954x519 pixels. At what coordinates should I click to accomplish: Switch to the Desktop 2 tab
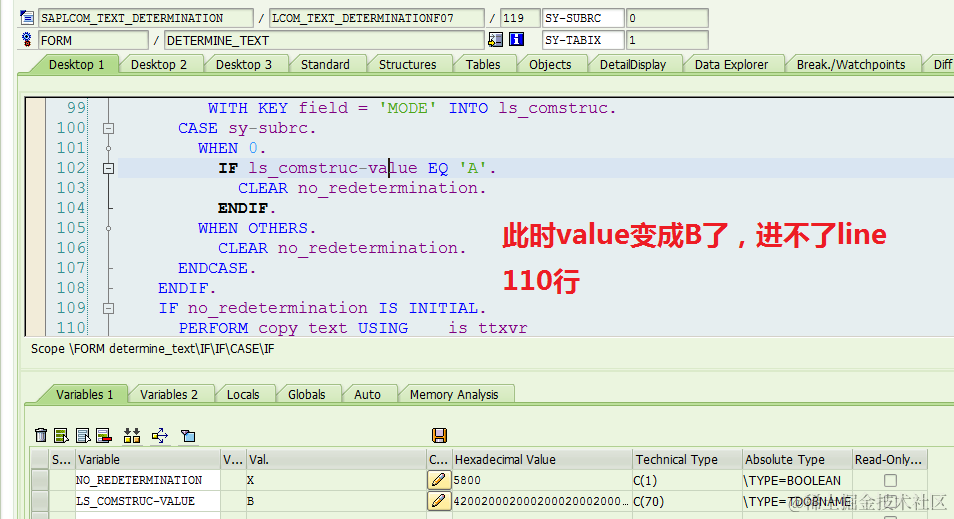159,64
